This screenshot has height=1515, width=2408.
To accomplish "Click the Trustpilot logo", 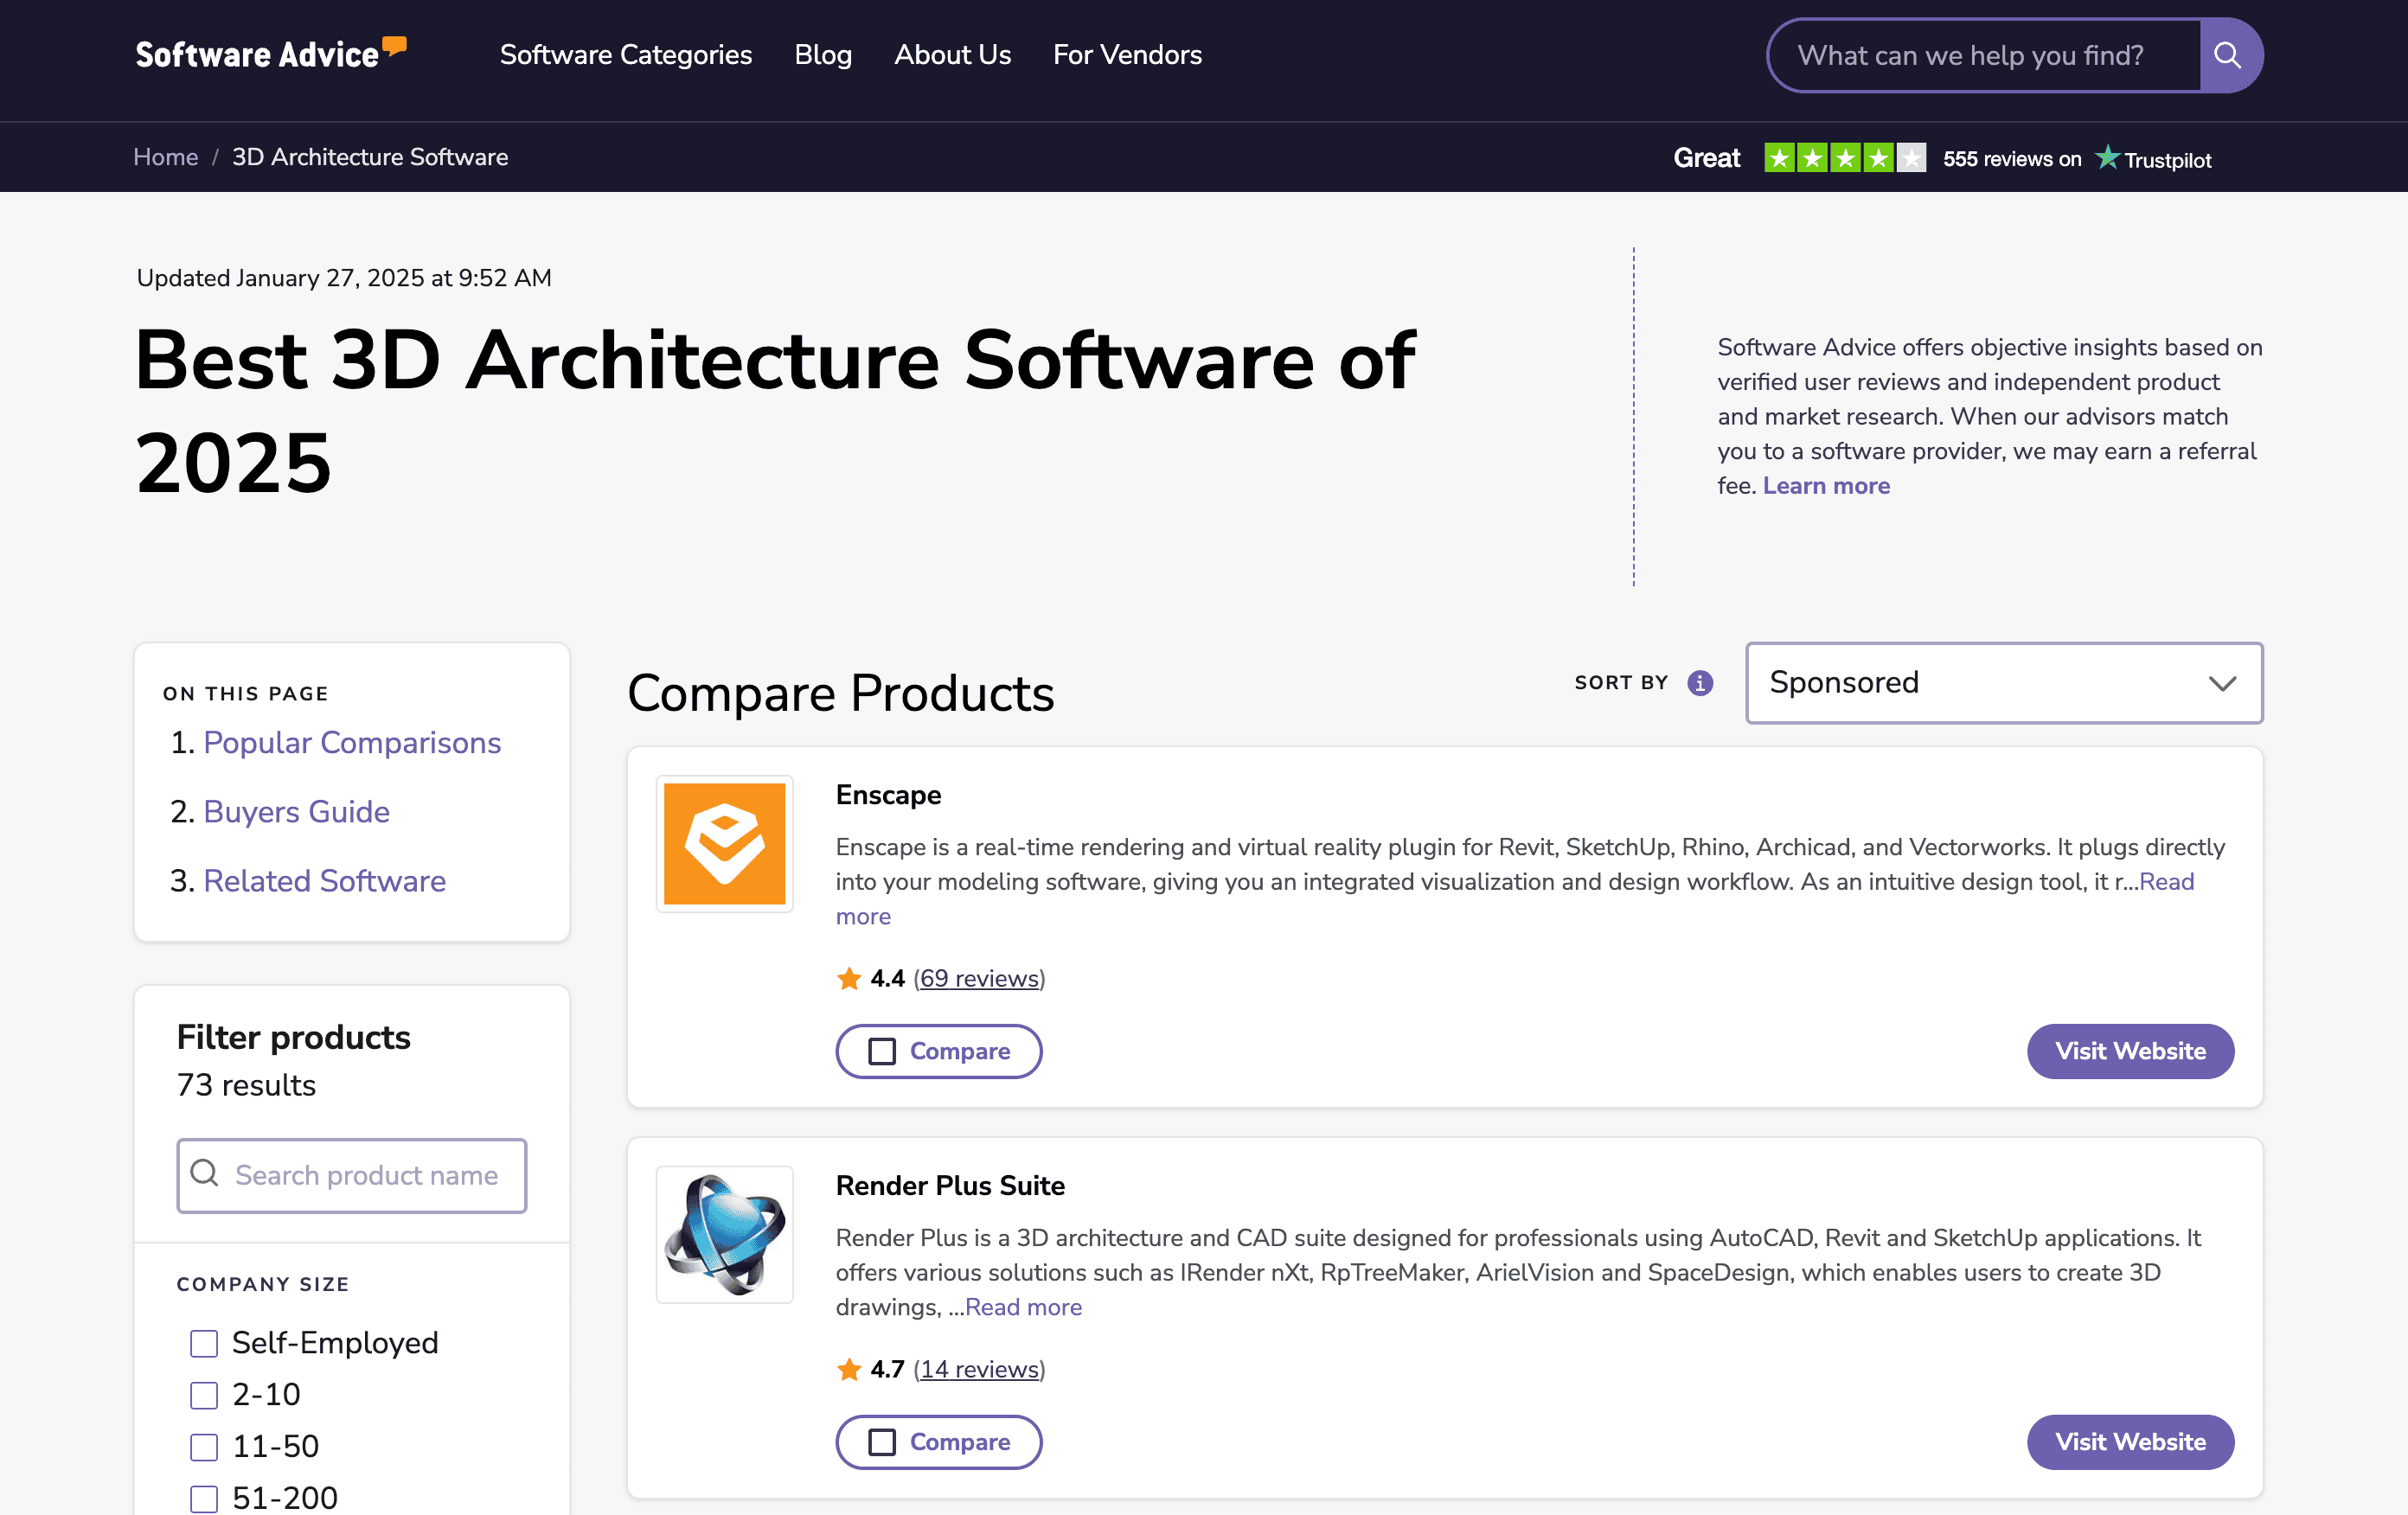I will [2153, 159].
